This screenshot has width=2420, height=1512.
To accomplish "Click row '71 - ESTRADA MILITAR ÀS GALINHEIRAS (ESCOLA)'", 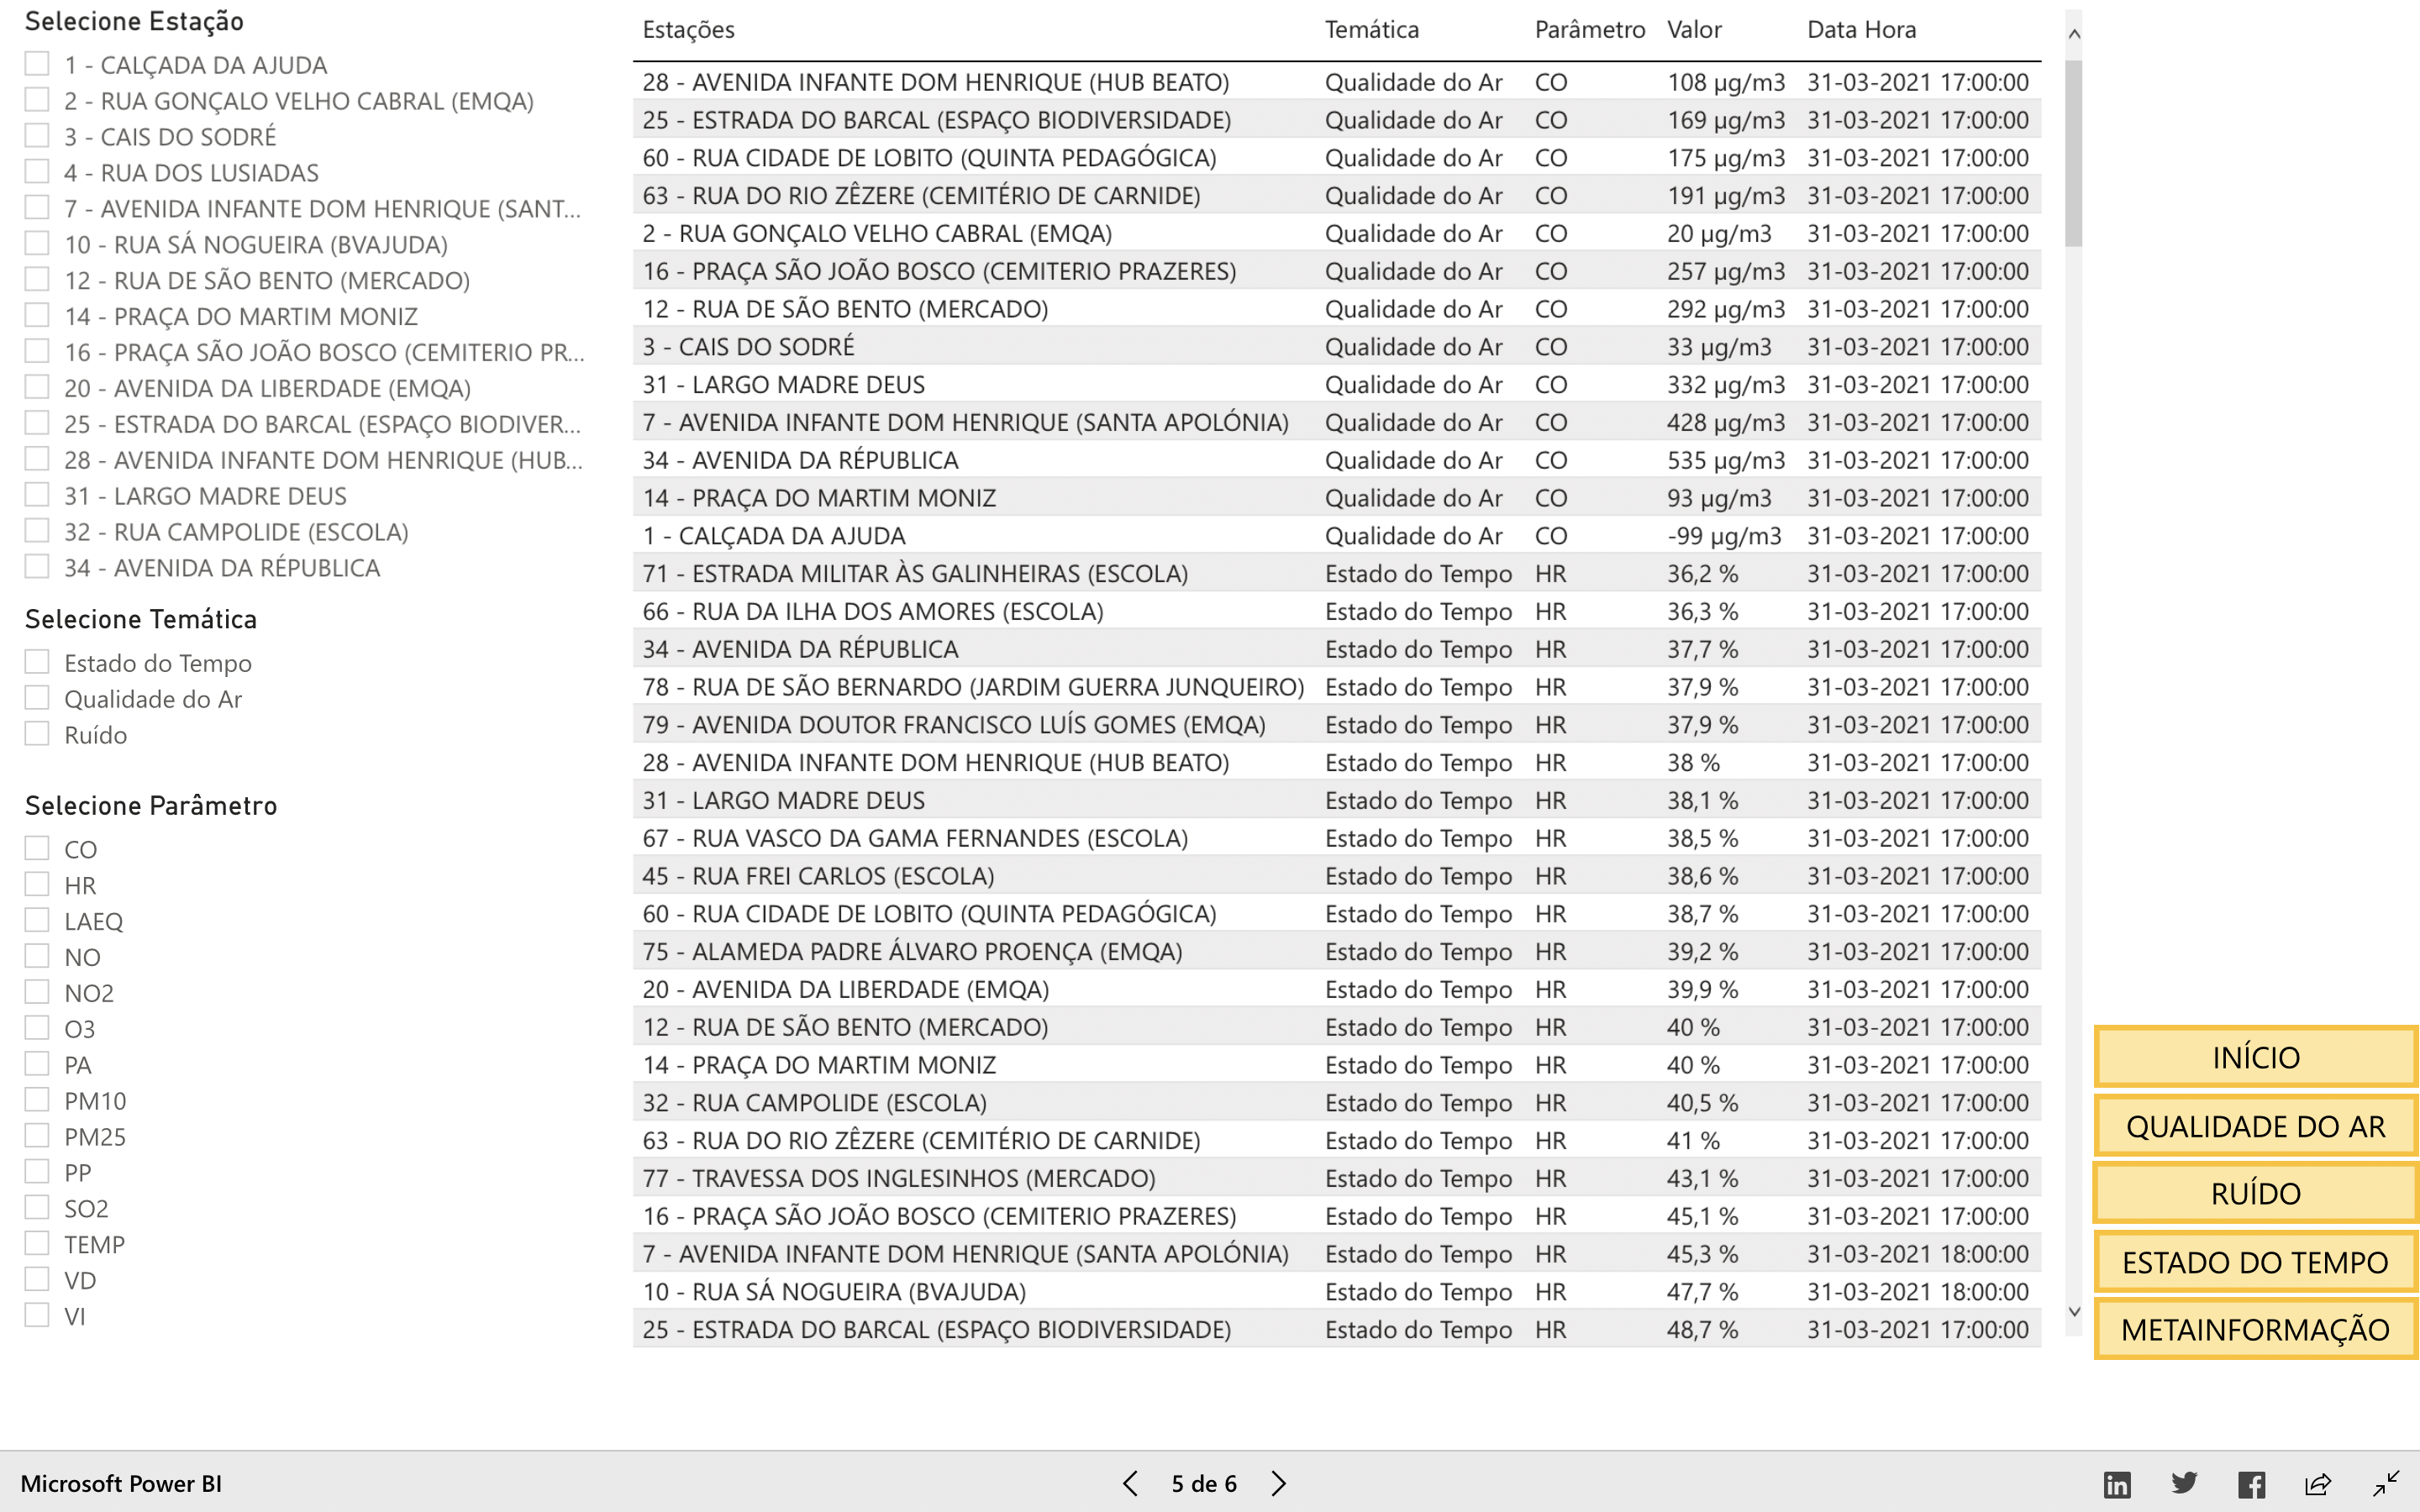I will [x=1336, y=574].
